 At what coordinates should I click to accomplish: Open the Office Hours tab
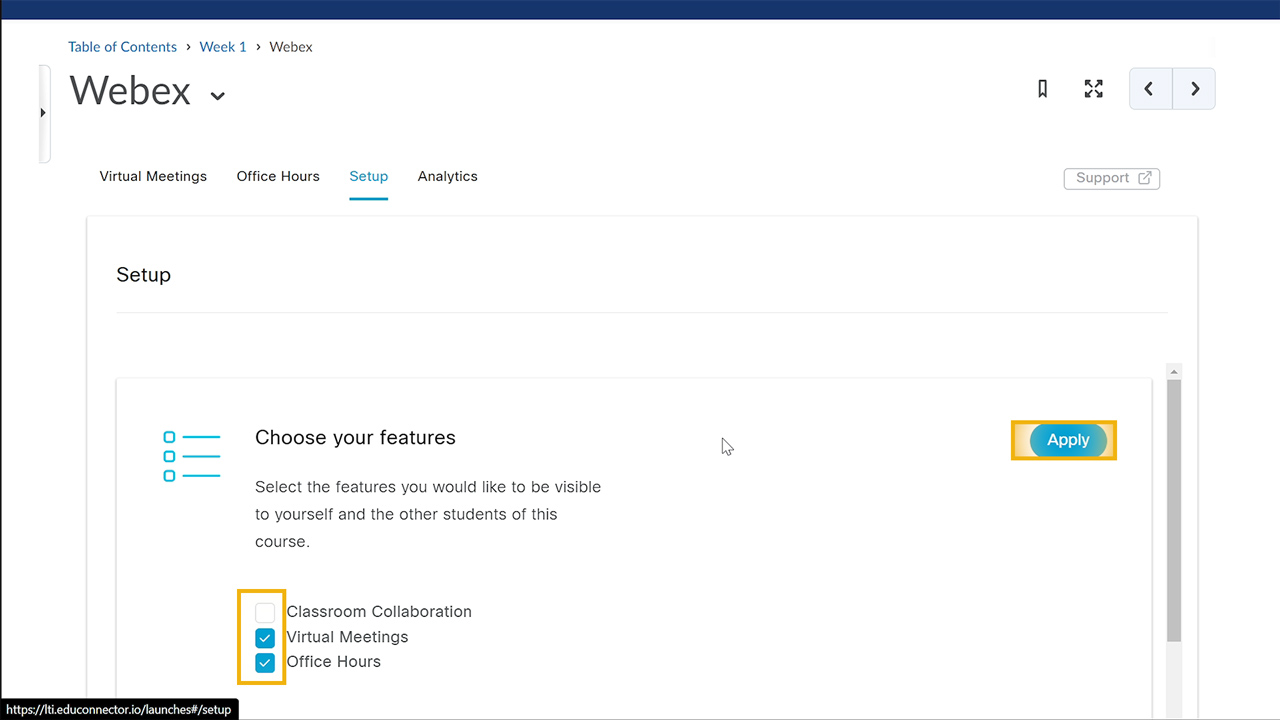(x=278, y=176)
